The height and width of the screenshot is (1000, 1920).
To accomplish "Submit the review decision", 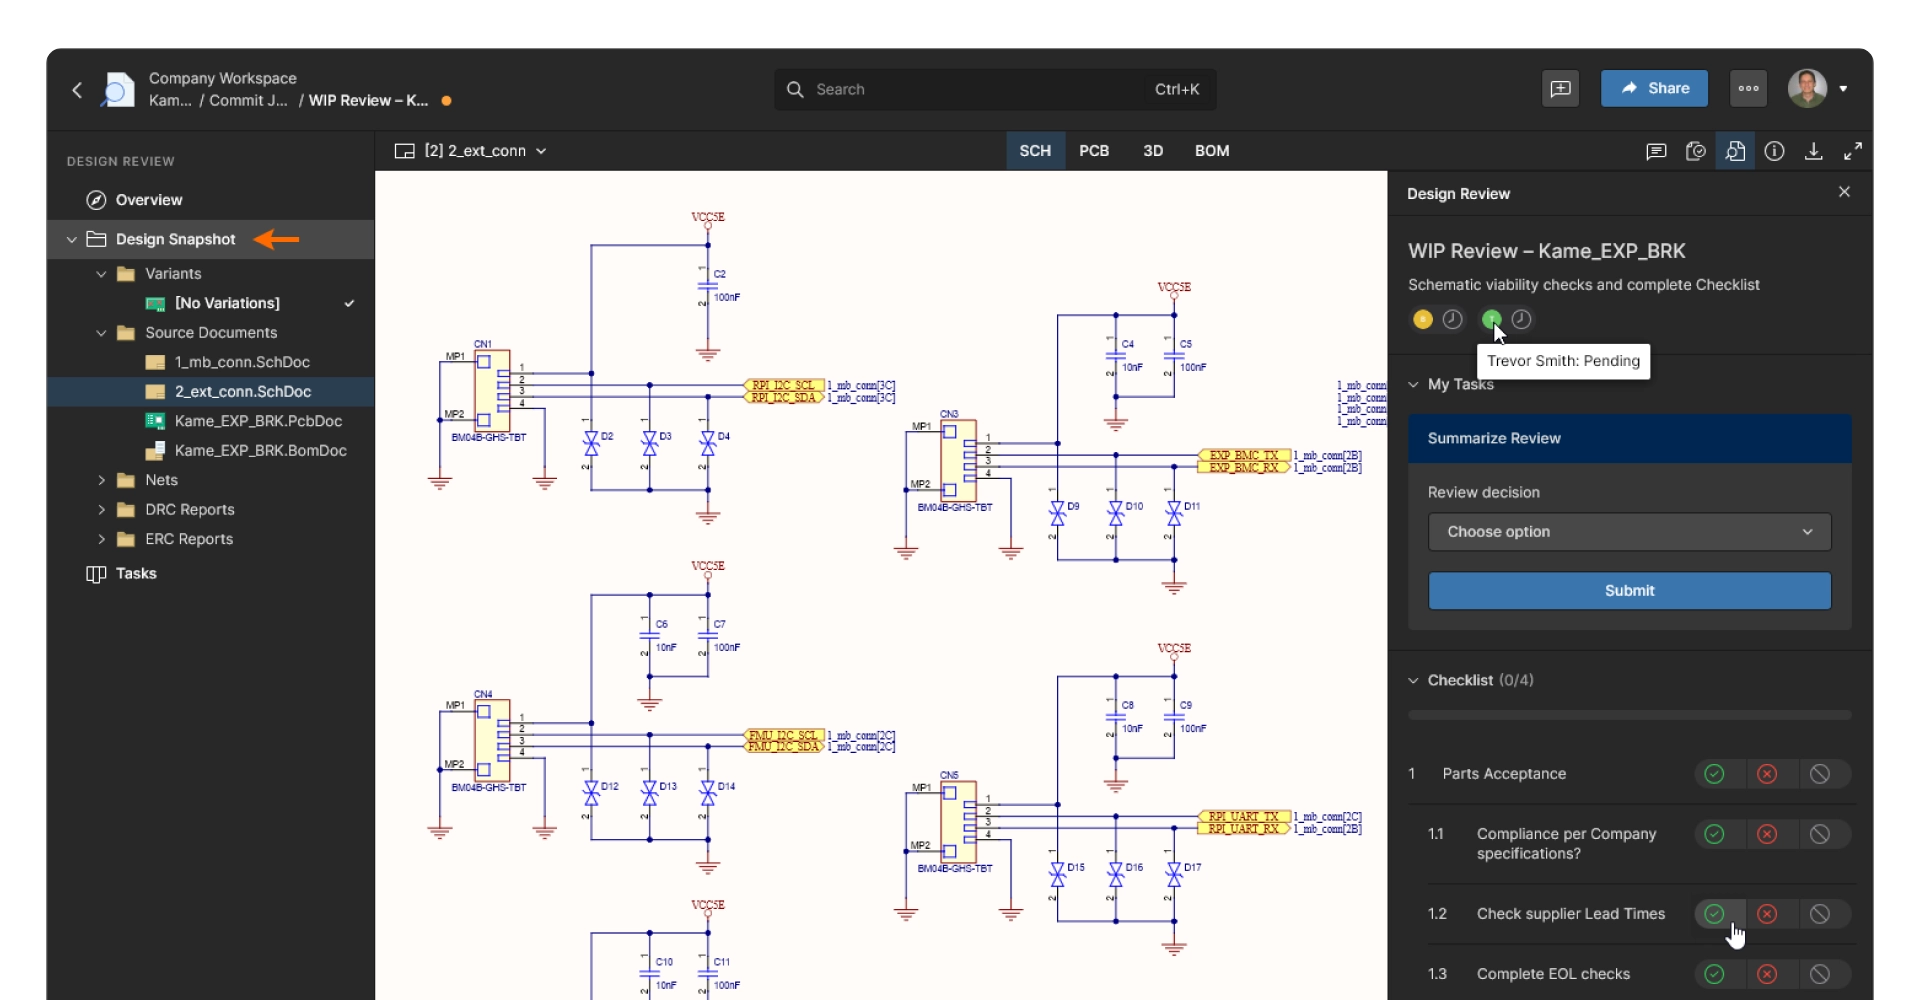I will pyautogui.click(x=1629, y=591).
